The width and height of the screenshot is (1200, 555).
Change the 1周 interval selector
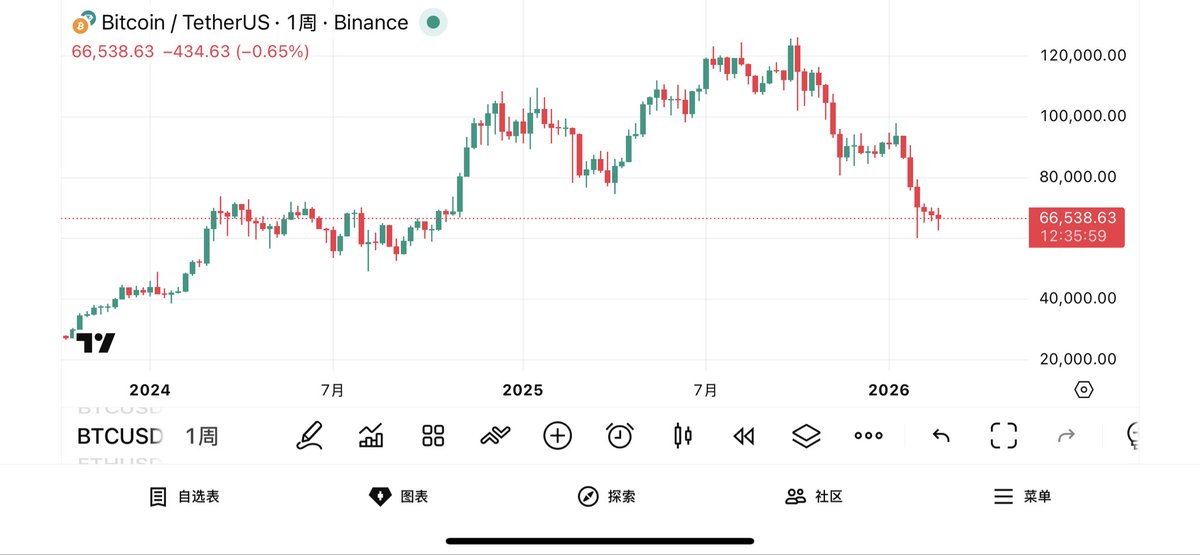click(201, 436)
